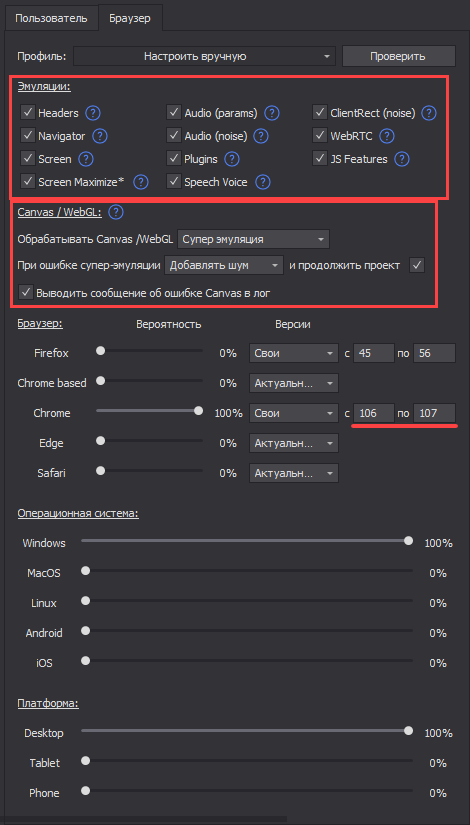Viewport: 470px width, 825px height.
Task: Disable Canvas error log message checkbox
Action: pyautogui.click(x=25, y=293)
